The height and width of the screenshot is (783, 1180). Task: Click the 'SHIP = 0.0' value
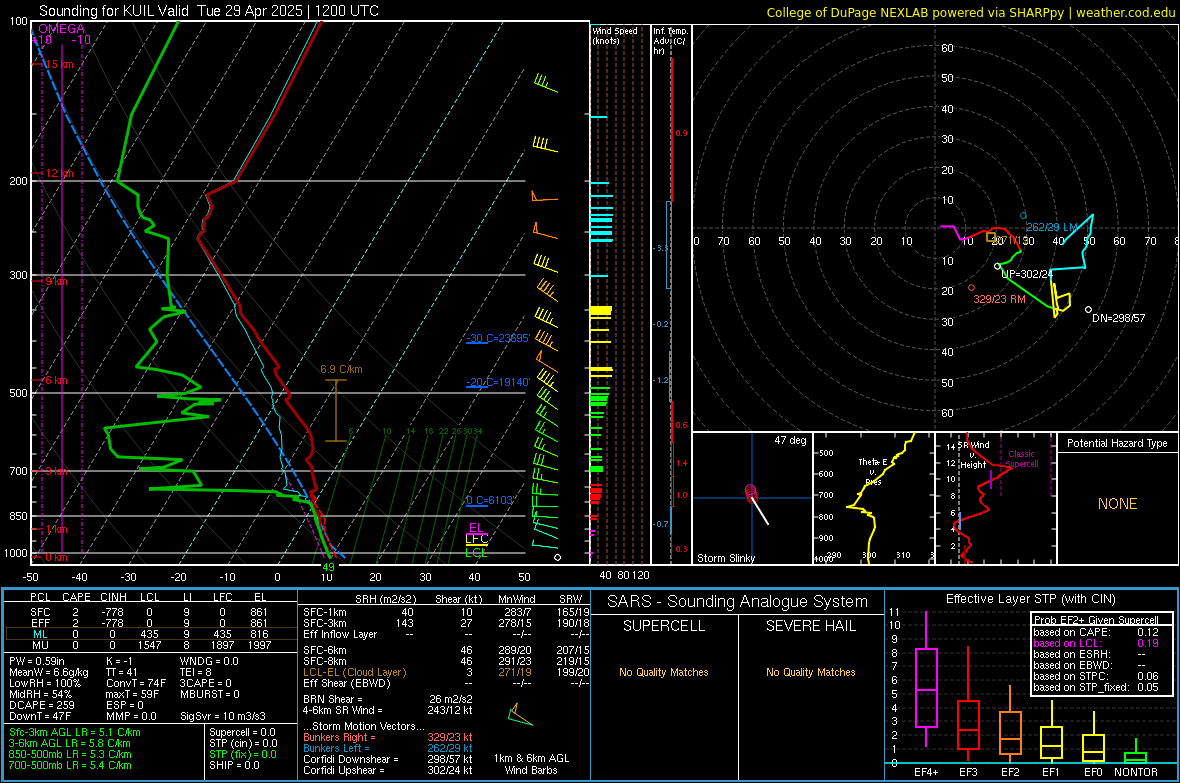click(x=234, y=765)
